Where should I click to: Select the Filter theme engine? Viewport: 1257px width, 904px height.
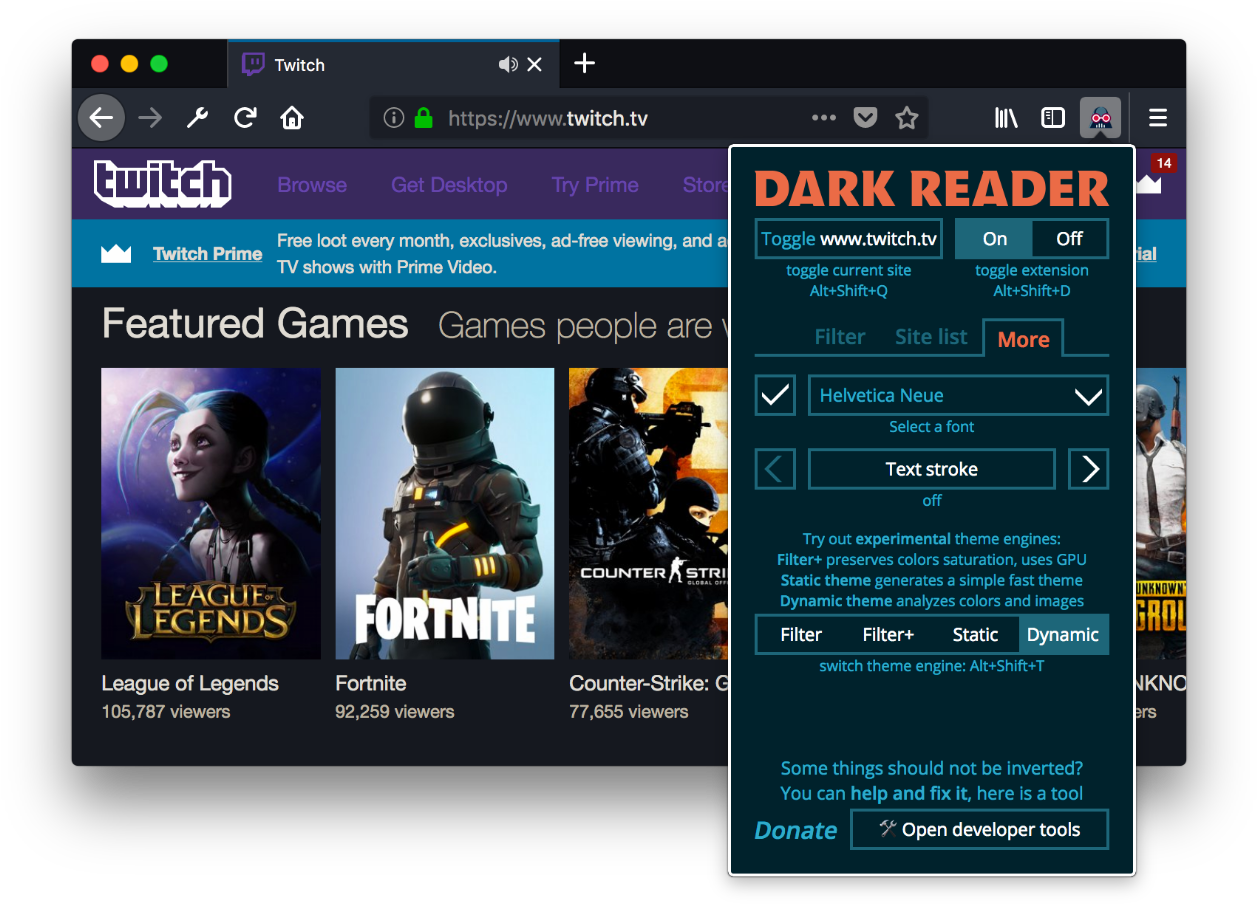(x=801, y=635)
